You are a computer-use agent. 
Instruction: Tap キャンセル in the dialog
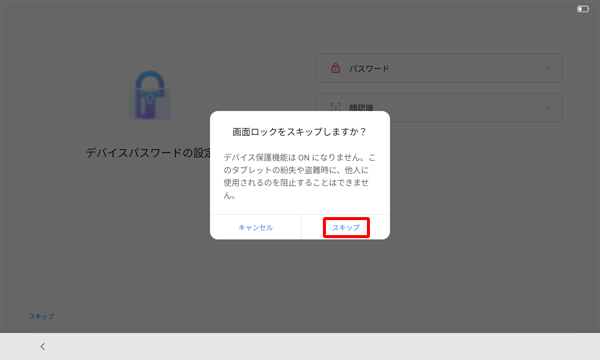click(x=256, y=228)
